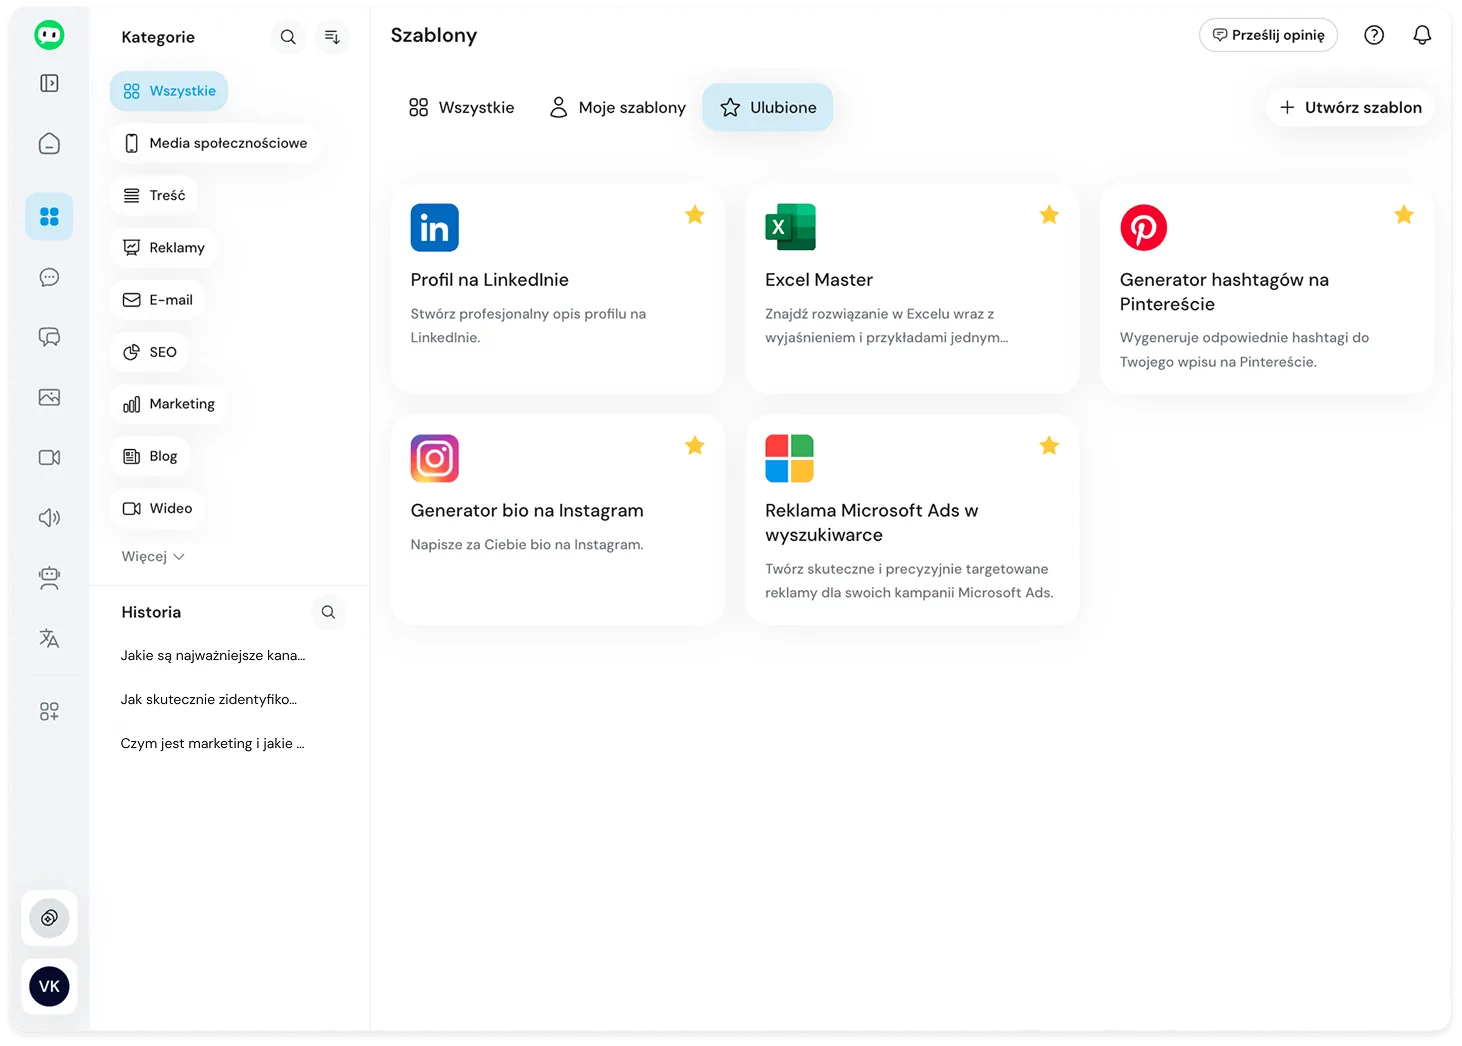Image resolution: width=1462 pixels, height=1046 pixels.
Task: Toggle the sidebar panel icon
Action: click(x=49, y=83)
